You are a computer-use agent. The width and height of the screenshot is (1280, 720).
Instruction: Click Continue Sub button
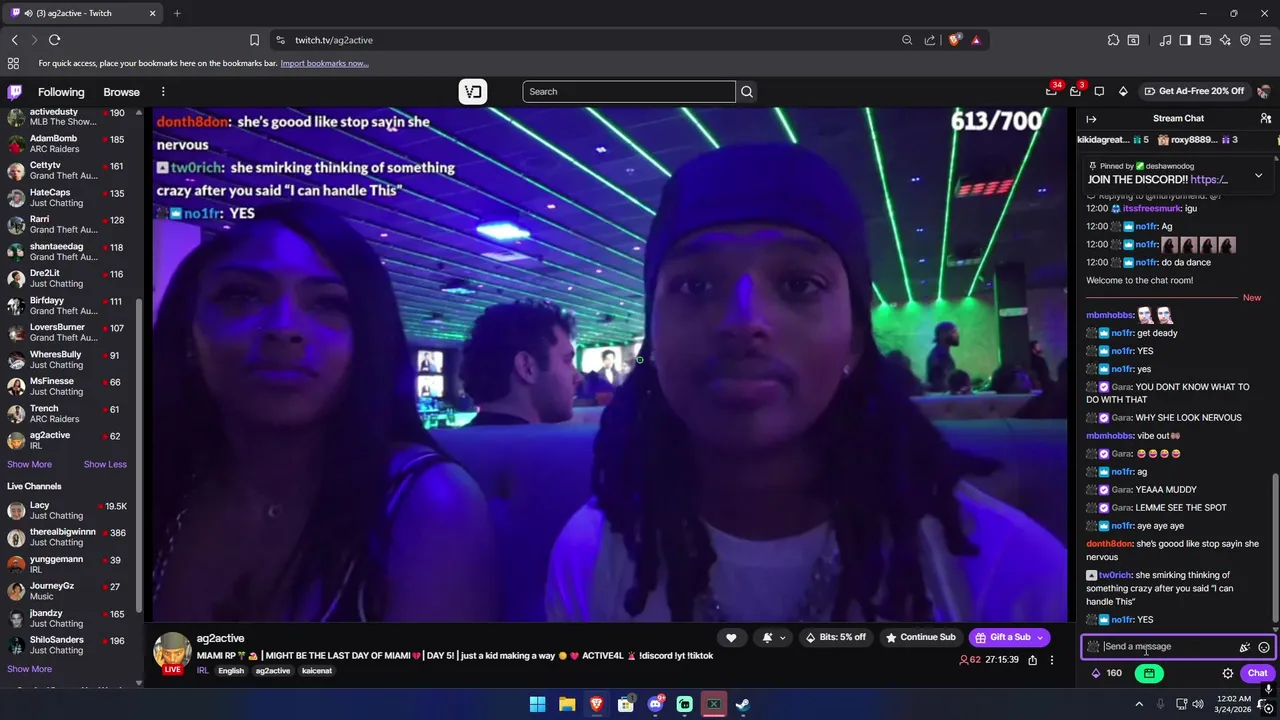(921, 638)
